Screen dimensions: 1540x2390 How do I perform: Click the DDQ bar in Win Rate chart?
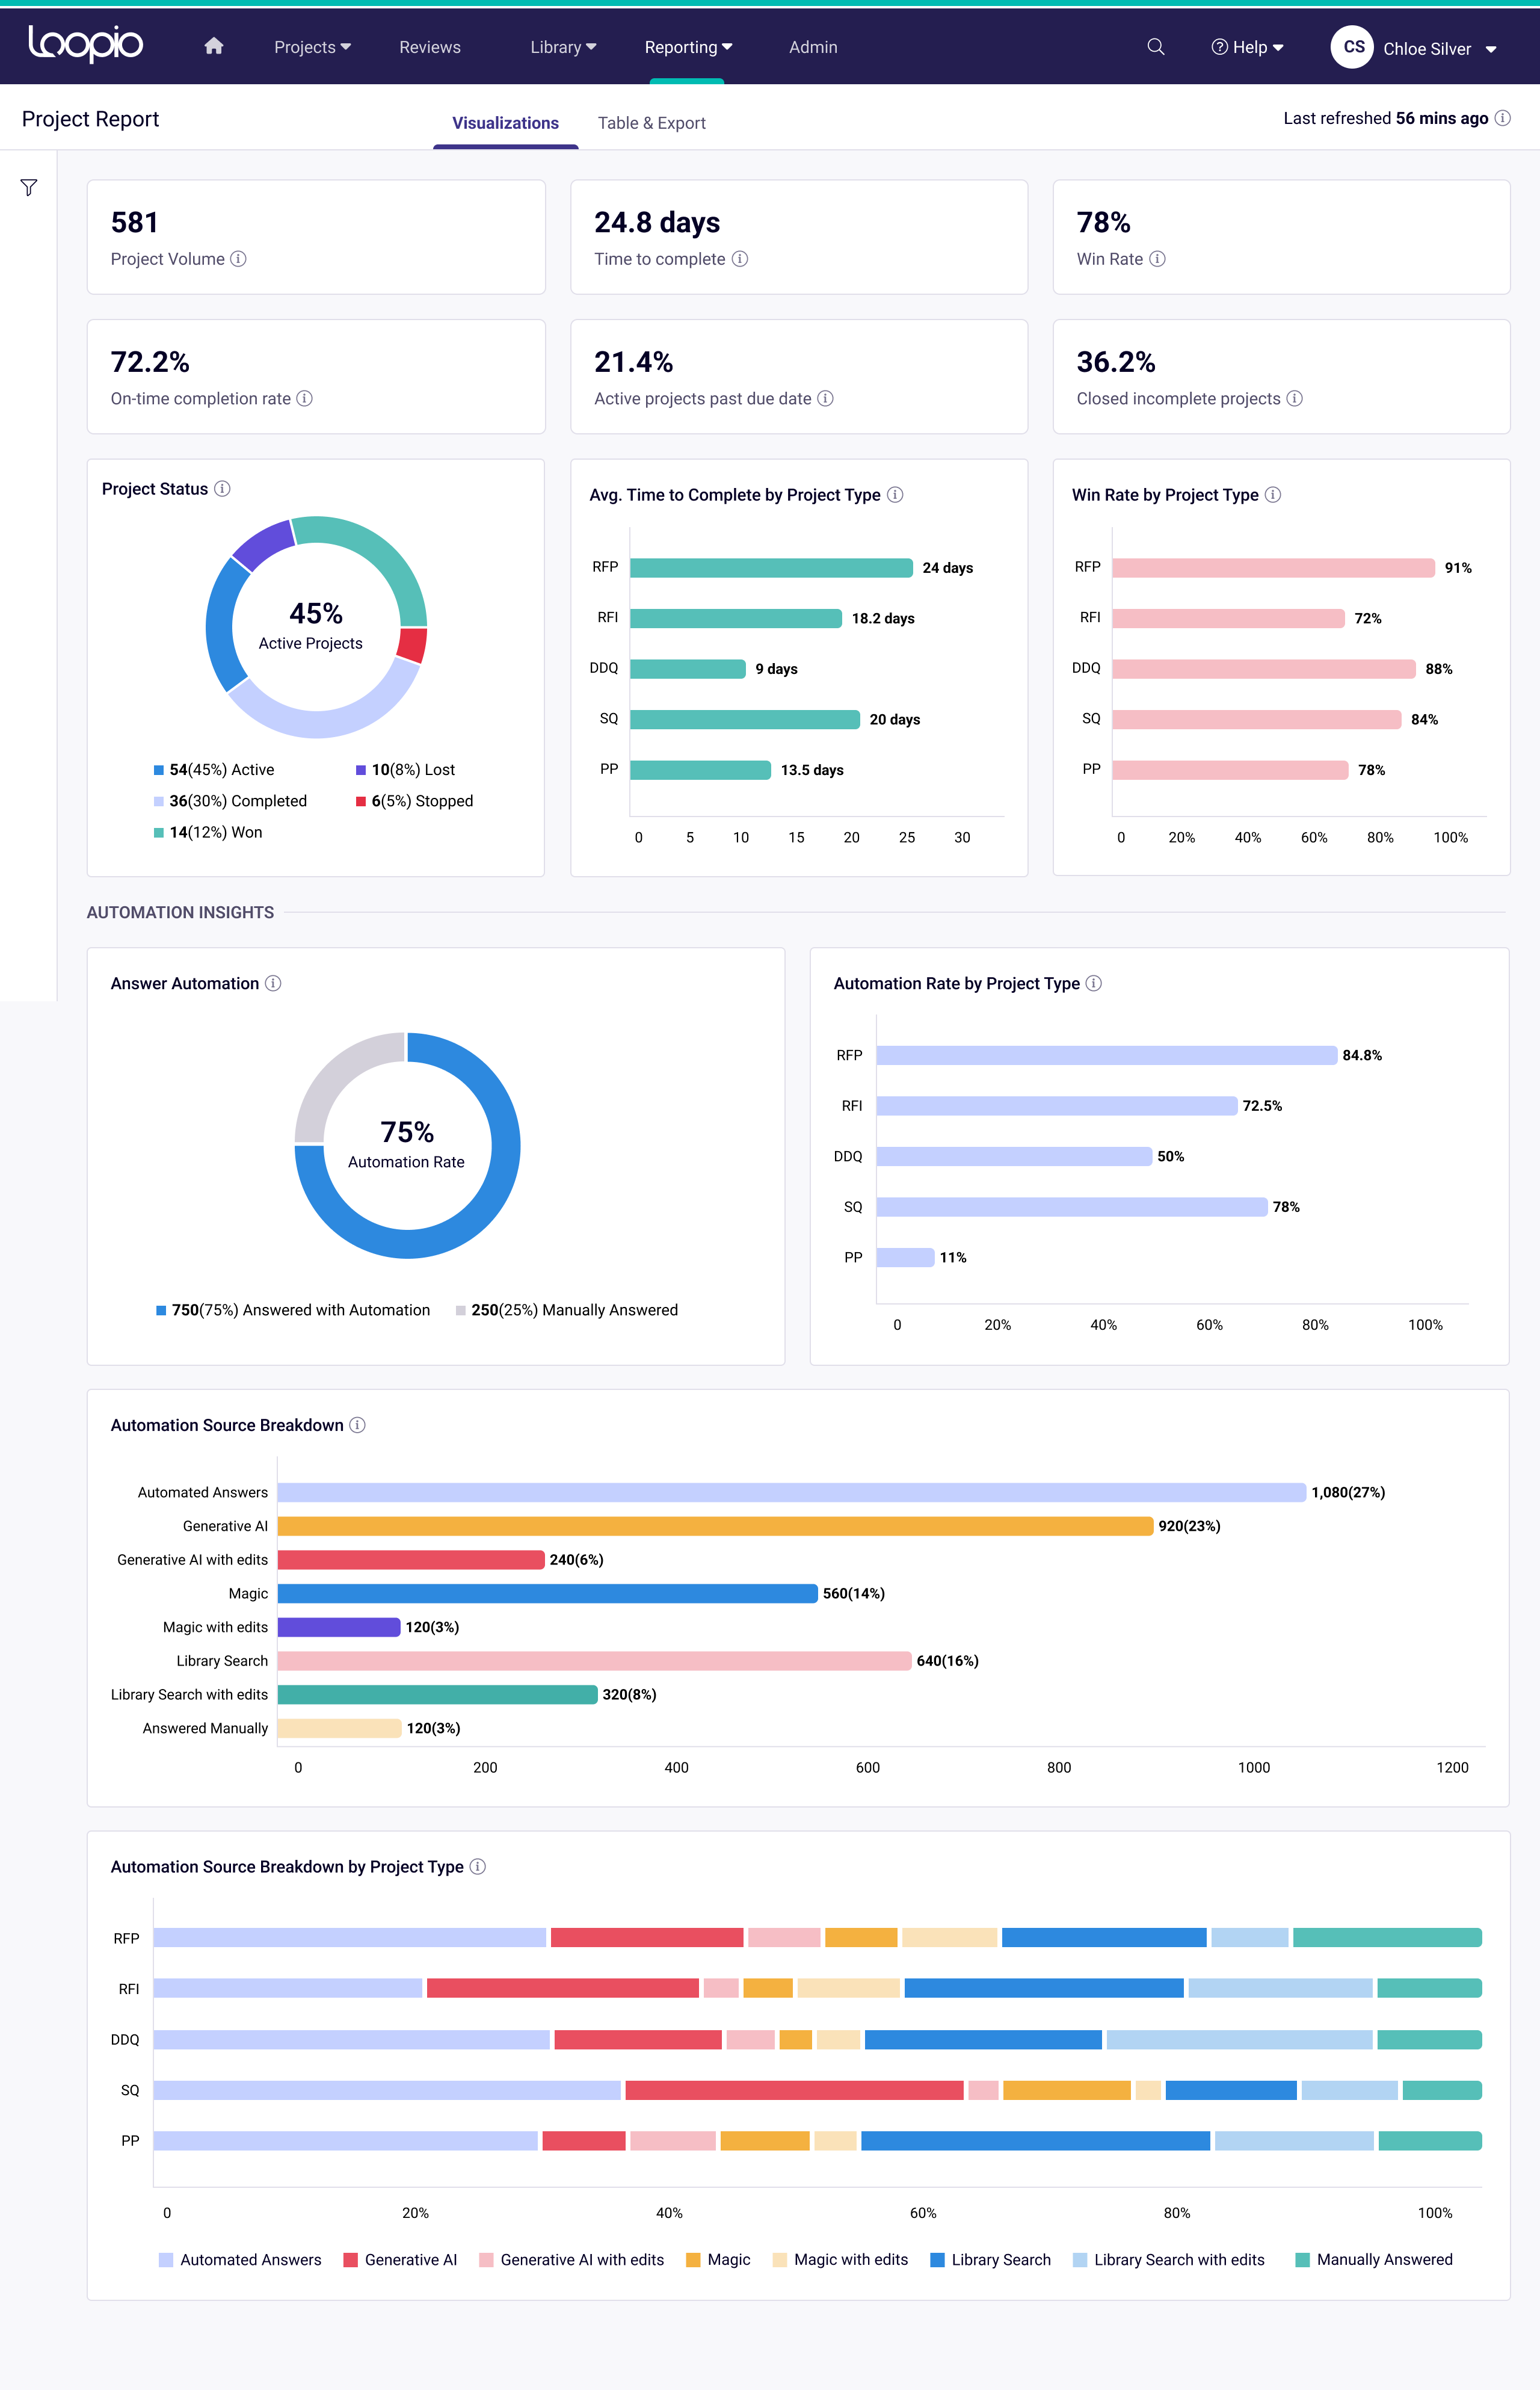click(1264, 668)
